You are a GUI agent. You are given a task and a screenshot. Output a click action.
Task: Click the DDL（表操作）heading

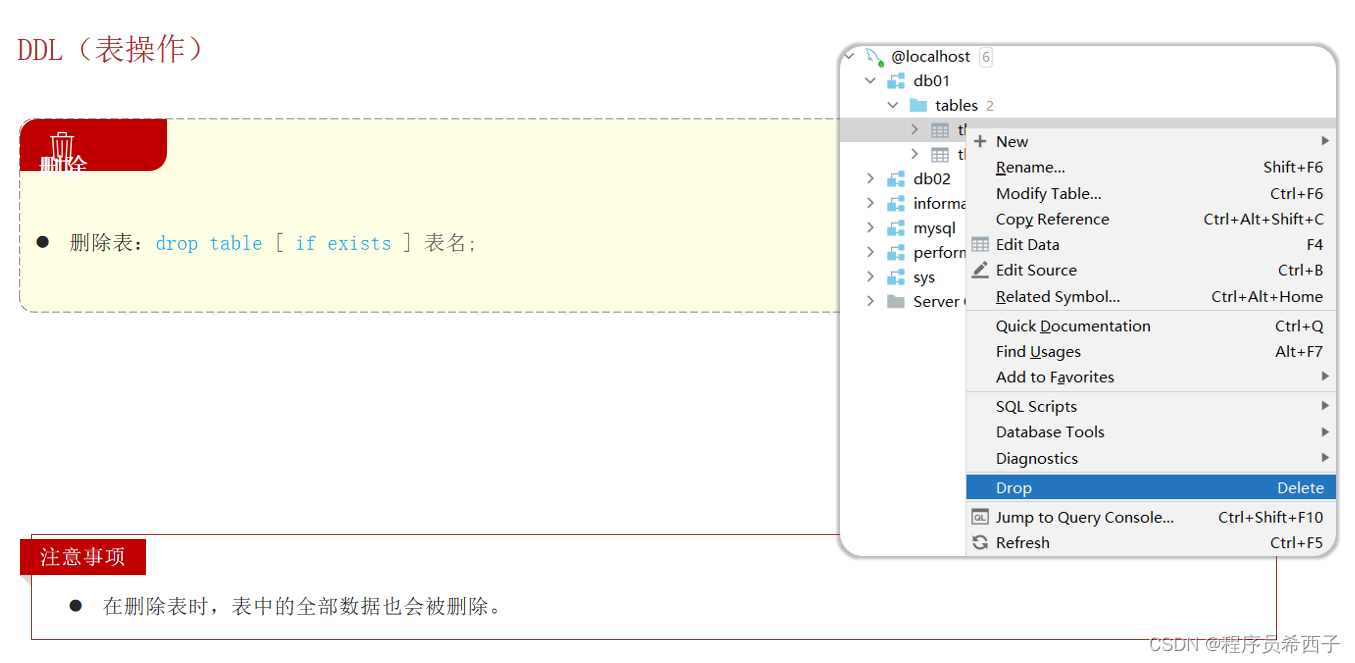111,49
